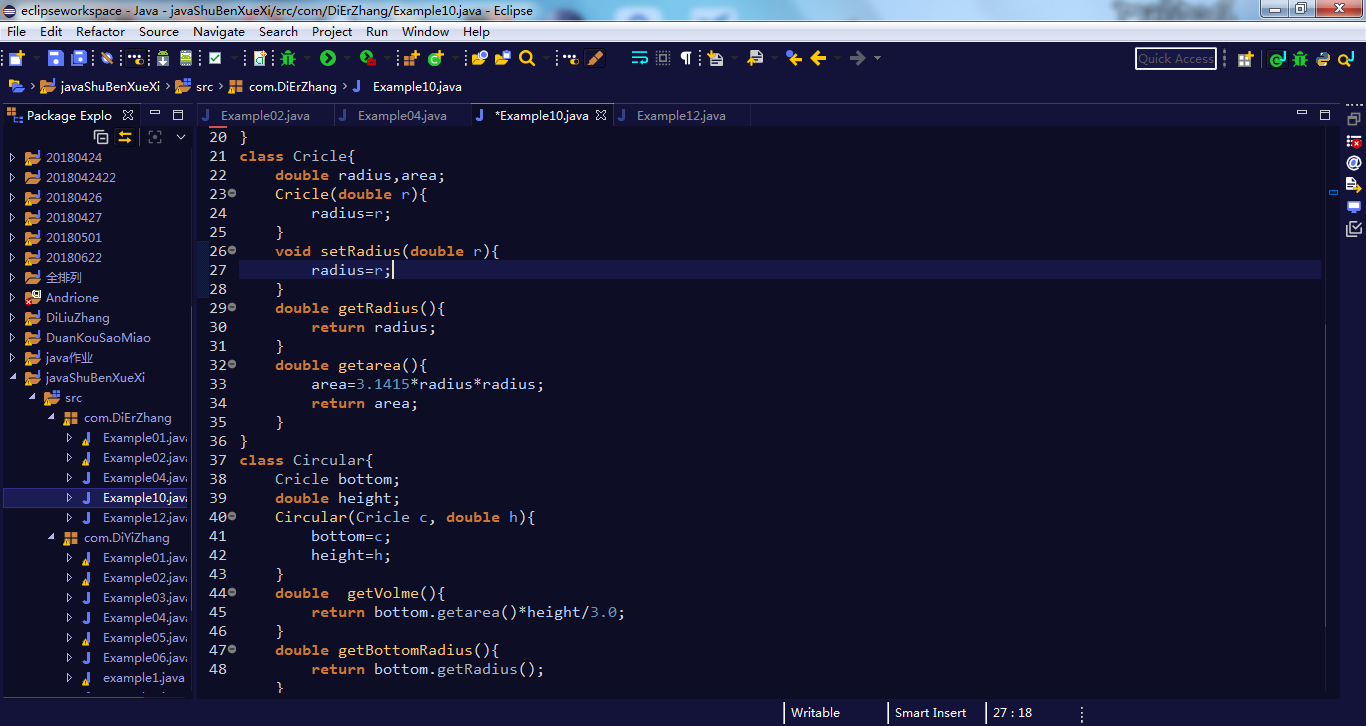Viewport: 1366px width, 726px height.
Task: Toggle Mark Occurrences highlighter
Action: (595, 58)
